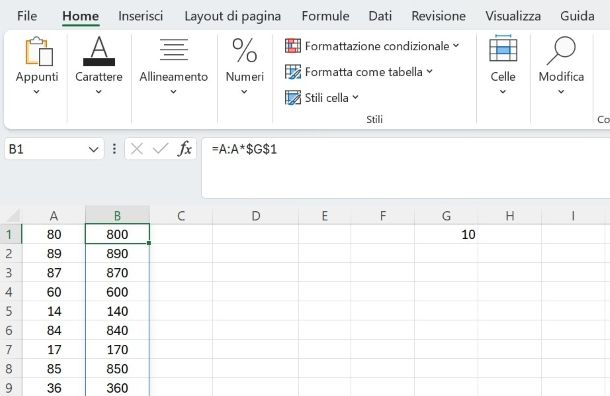Image resolution: width=610 pixels, height=396 pixels.
Task: Switch to the Guida tab
Action: click(577, 16)
